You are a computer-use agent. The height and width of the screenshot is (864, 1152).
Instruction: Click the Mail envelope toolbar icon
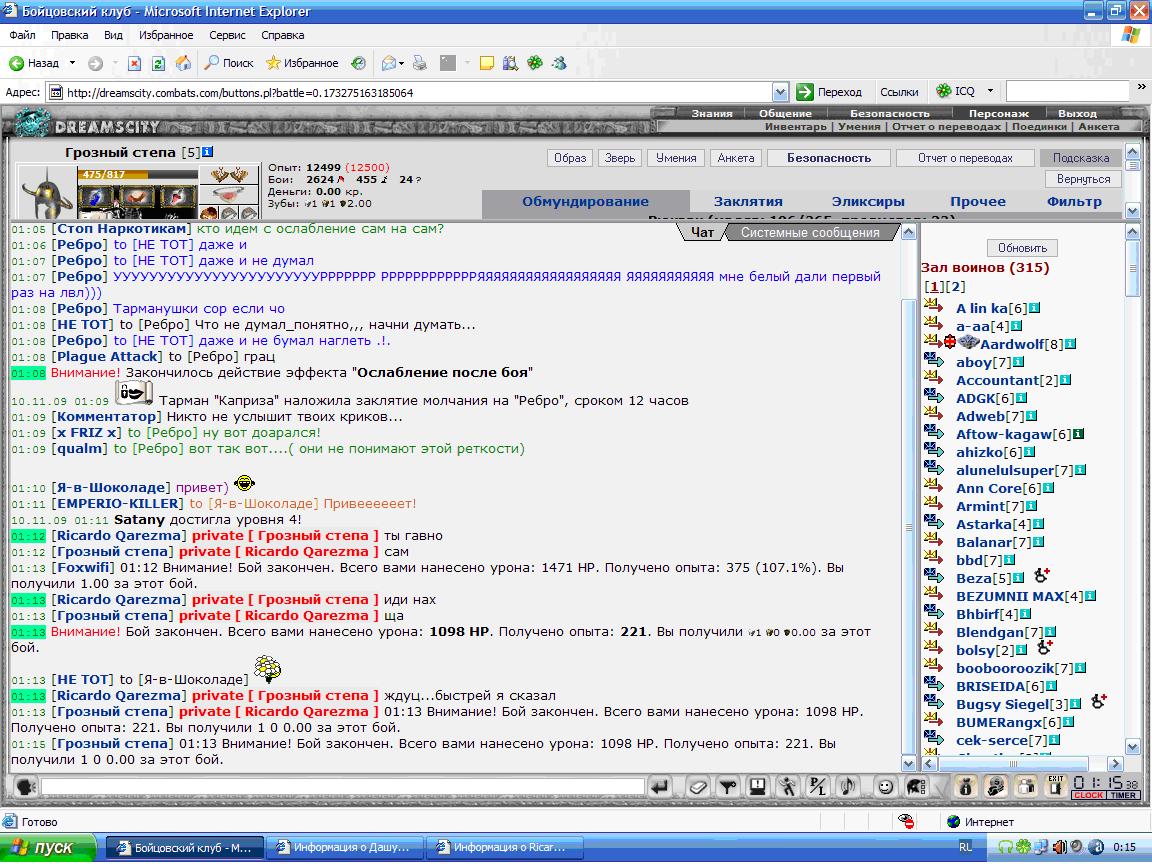[x=389, y=63]
